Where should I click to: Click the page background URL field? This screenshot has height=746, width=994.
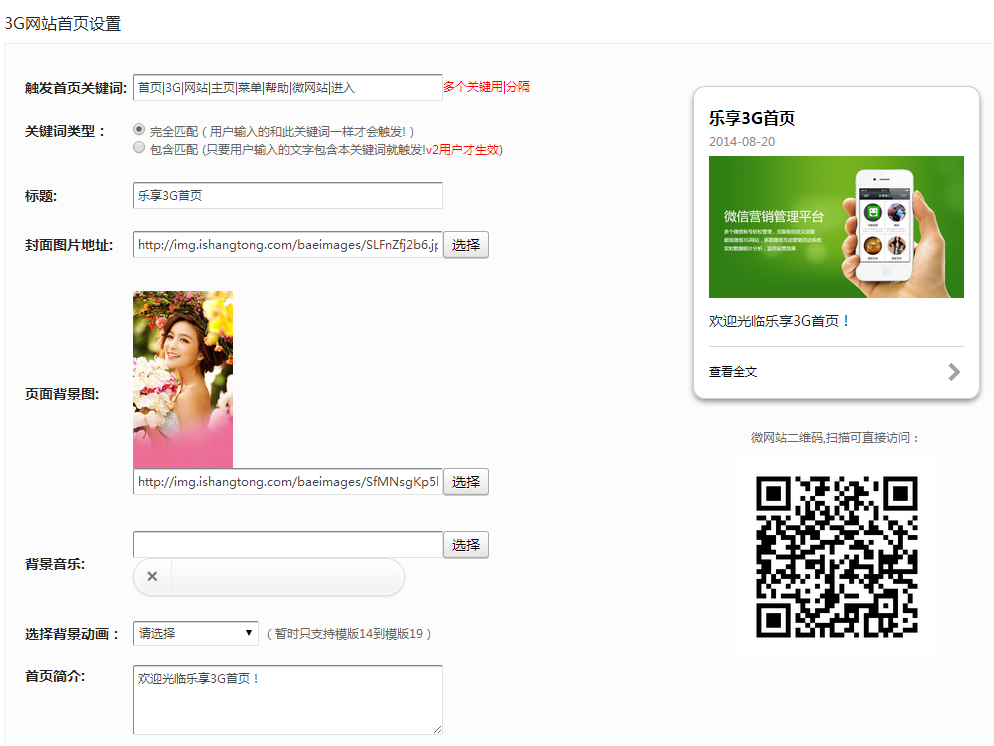pos(287,482)
